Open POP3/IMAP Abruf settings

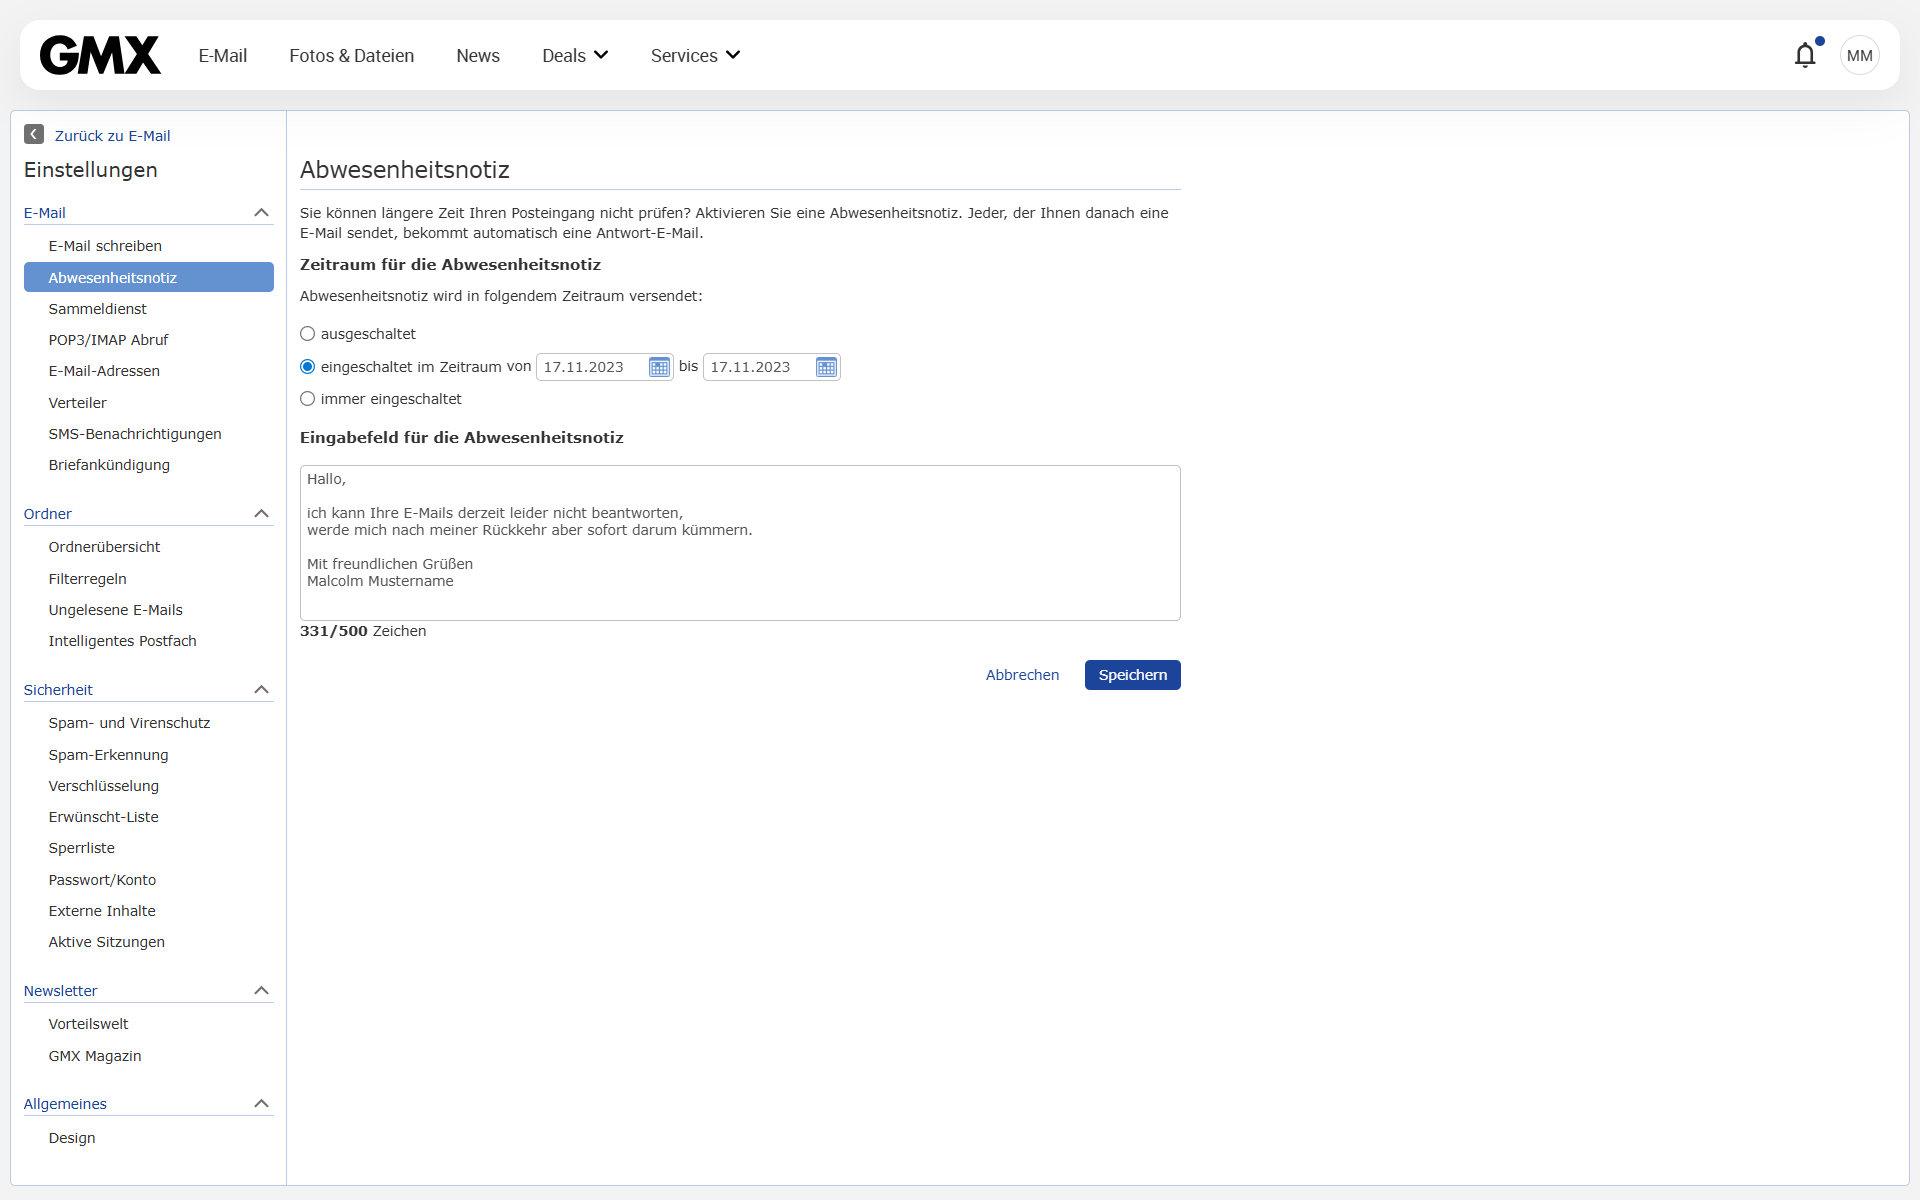[x=108, y=340]
